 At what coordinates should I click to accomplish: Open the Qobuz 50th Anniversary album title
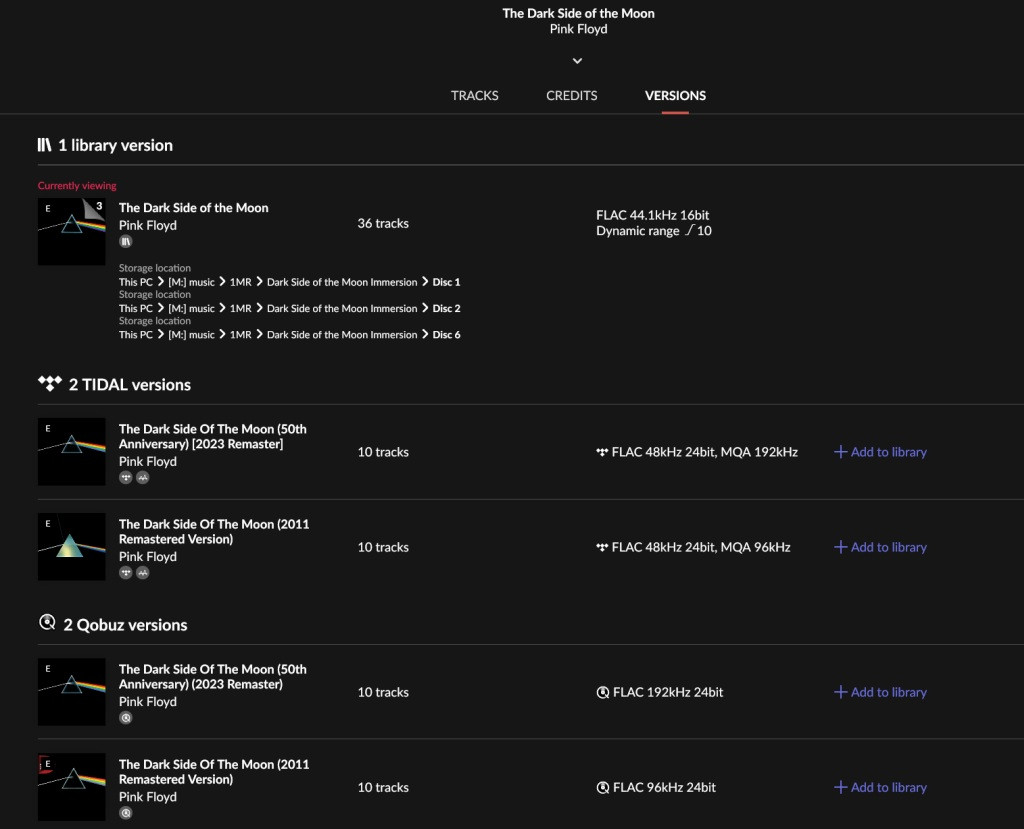click(212, 677)
